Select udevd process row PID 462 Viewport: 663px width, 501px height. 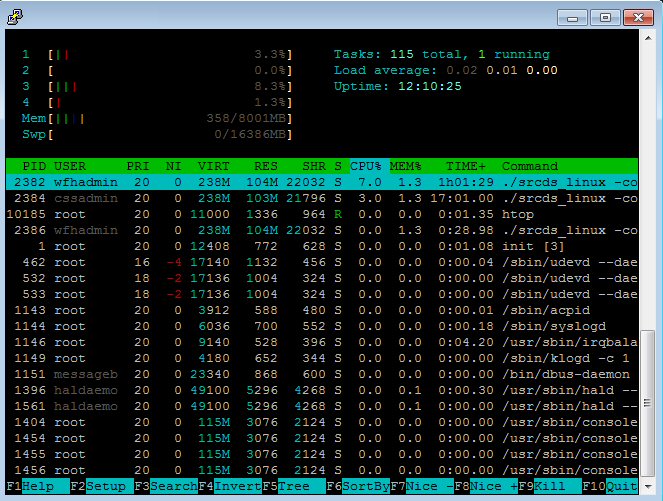322,263
